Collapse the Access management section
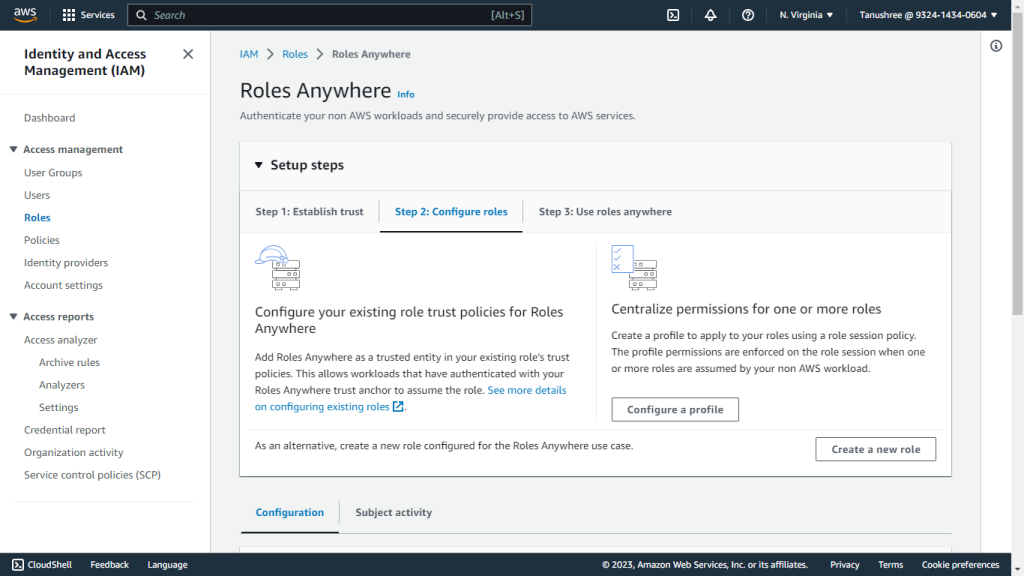Viewport: 1024px width, 576px height. tap(13, 150)
